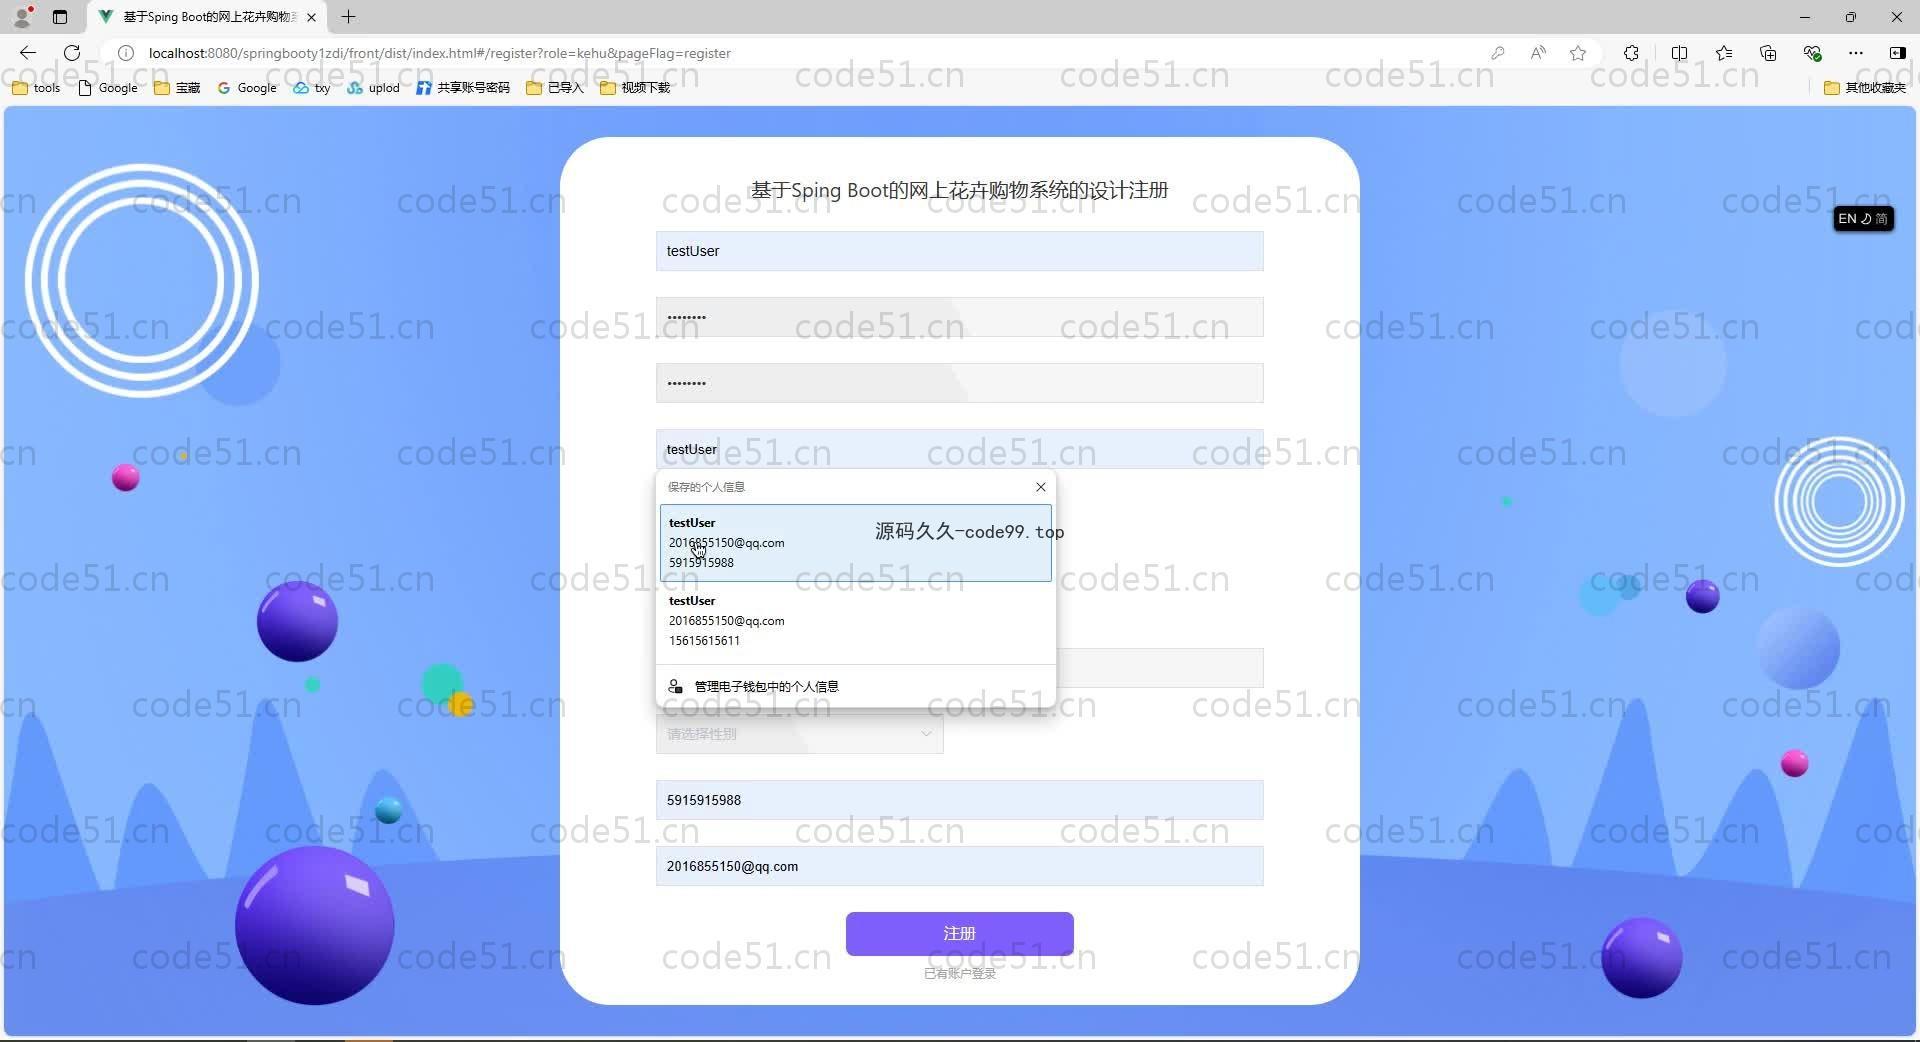Viewport: 1920px width, 1042px height.
Task: Focus the email field with 2016855150@qq.com
Action: (960, 866)
